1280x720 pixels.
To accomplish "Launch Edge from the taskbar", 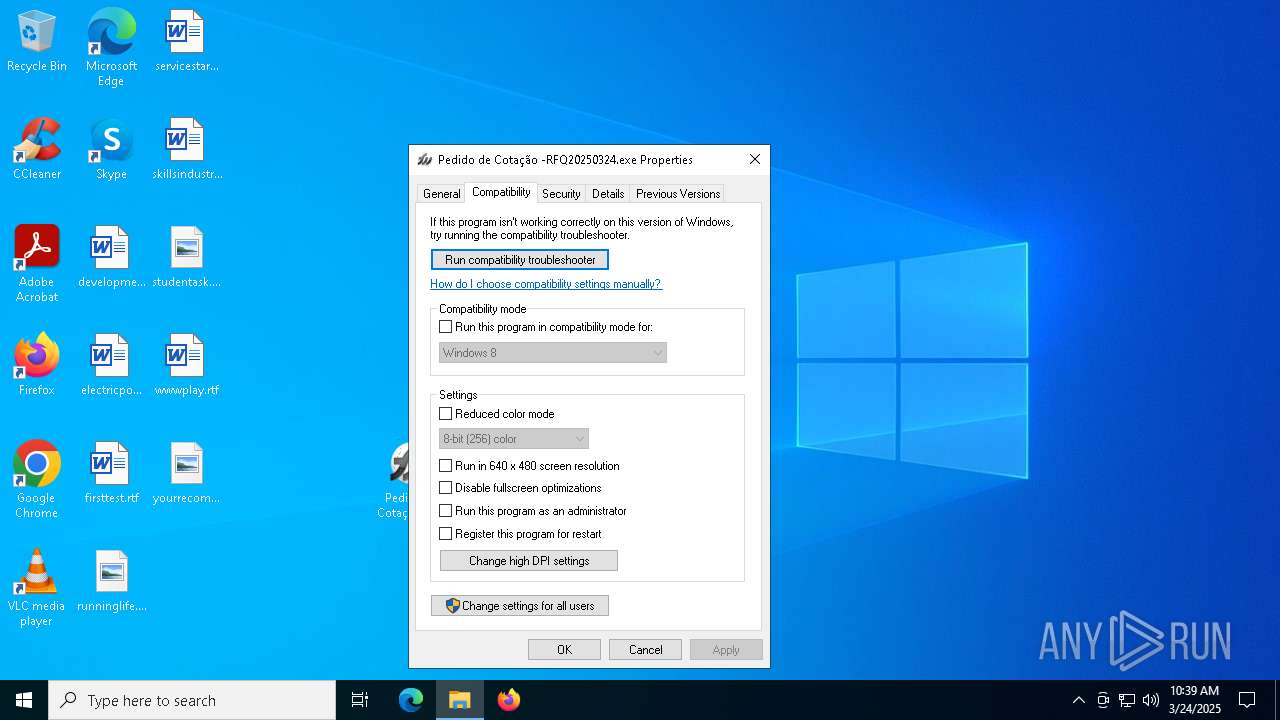I will pos(411,700).
